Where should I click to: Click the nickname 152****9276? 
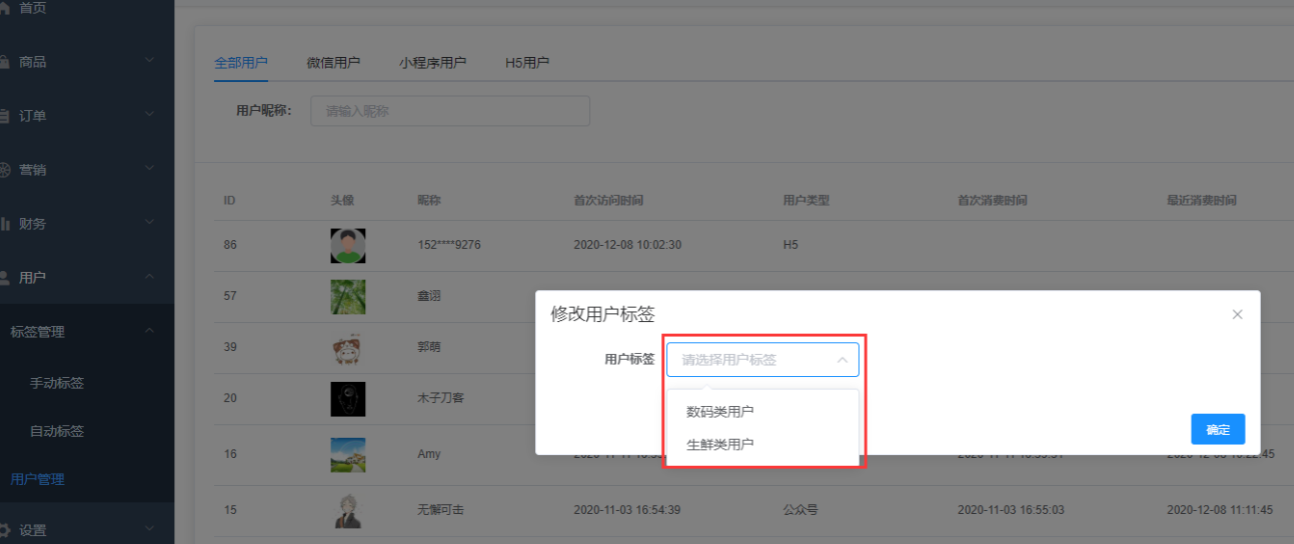click(449, 245)
